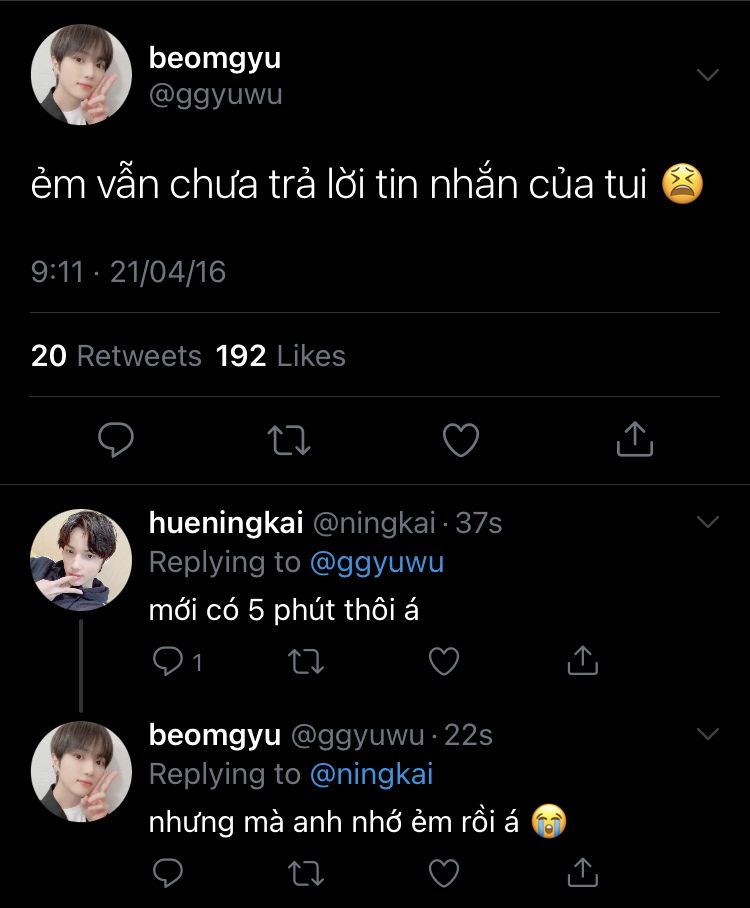This screenshot has width=750, height=908.
Task: Open hueningkai's profile picture
Action: [81, 558]
